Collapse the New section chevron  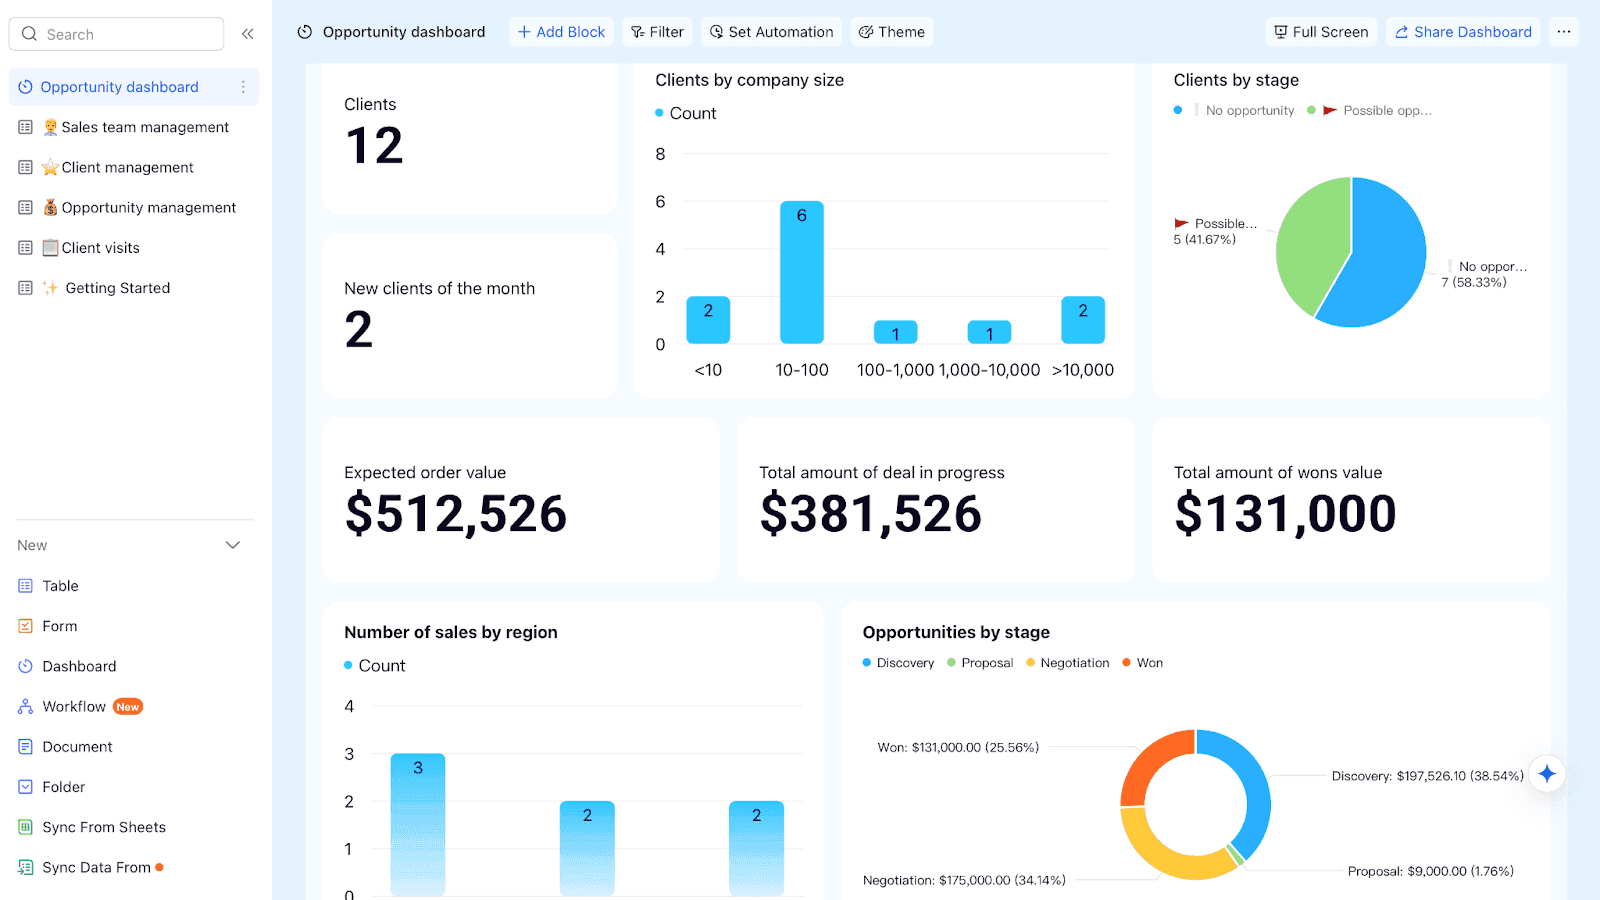(x=233, y=545)
